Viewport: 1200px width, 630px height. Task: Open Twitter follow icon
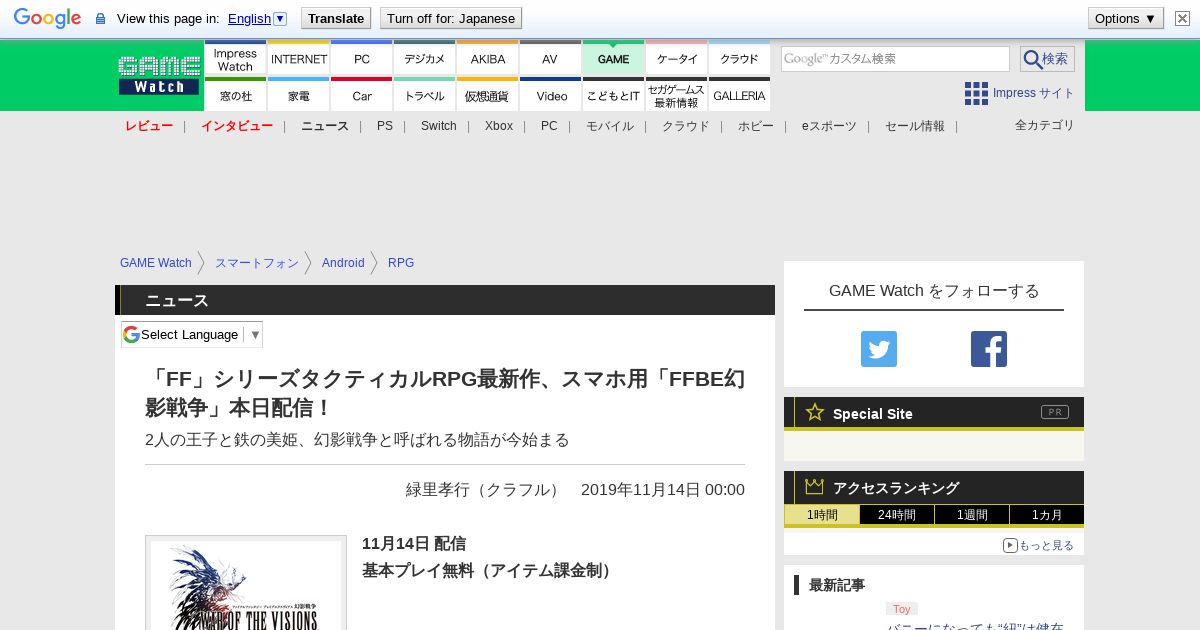tap(879, 349)
